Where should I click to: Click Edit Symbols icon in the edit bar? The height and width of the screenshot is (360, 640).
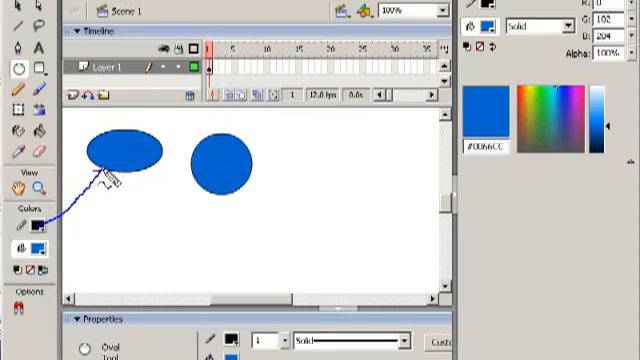pyautogui.click(x=364, y=11)
